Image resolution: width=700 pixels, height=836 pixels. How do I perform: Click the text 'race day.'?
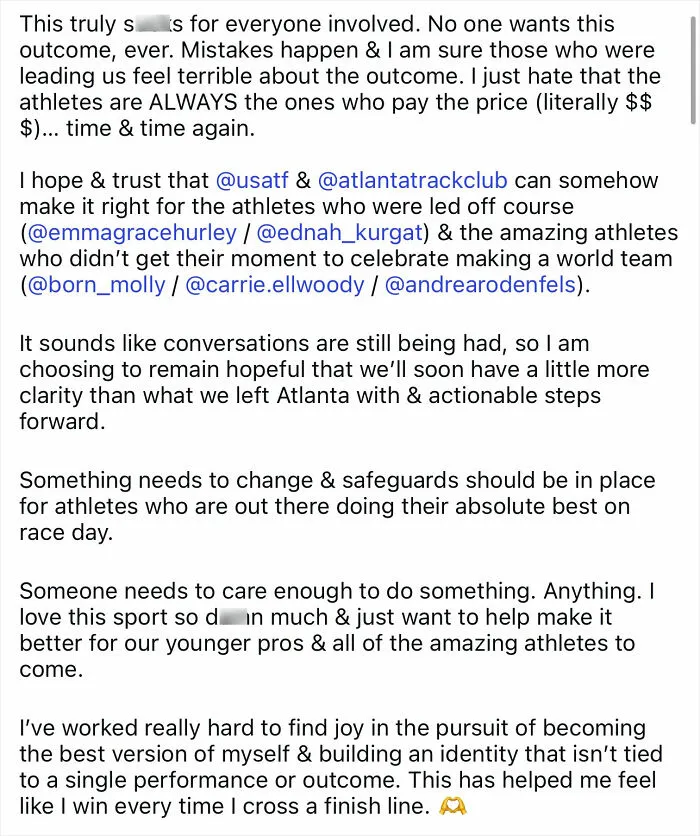(x=67, y=532)
